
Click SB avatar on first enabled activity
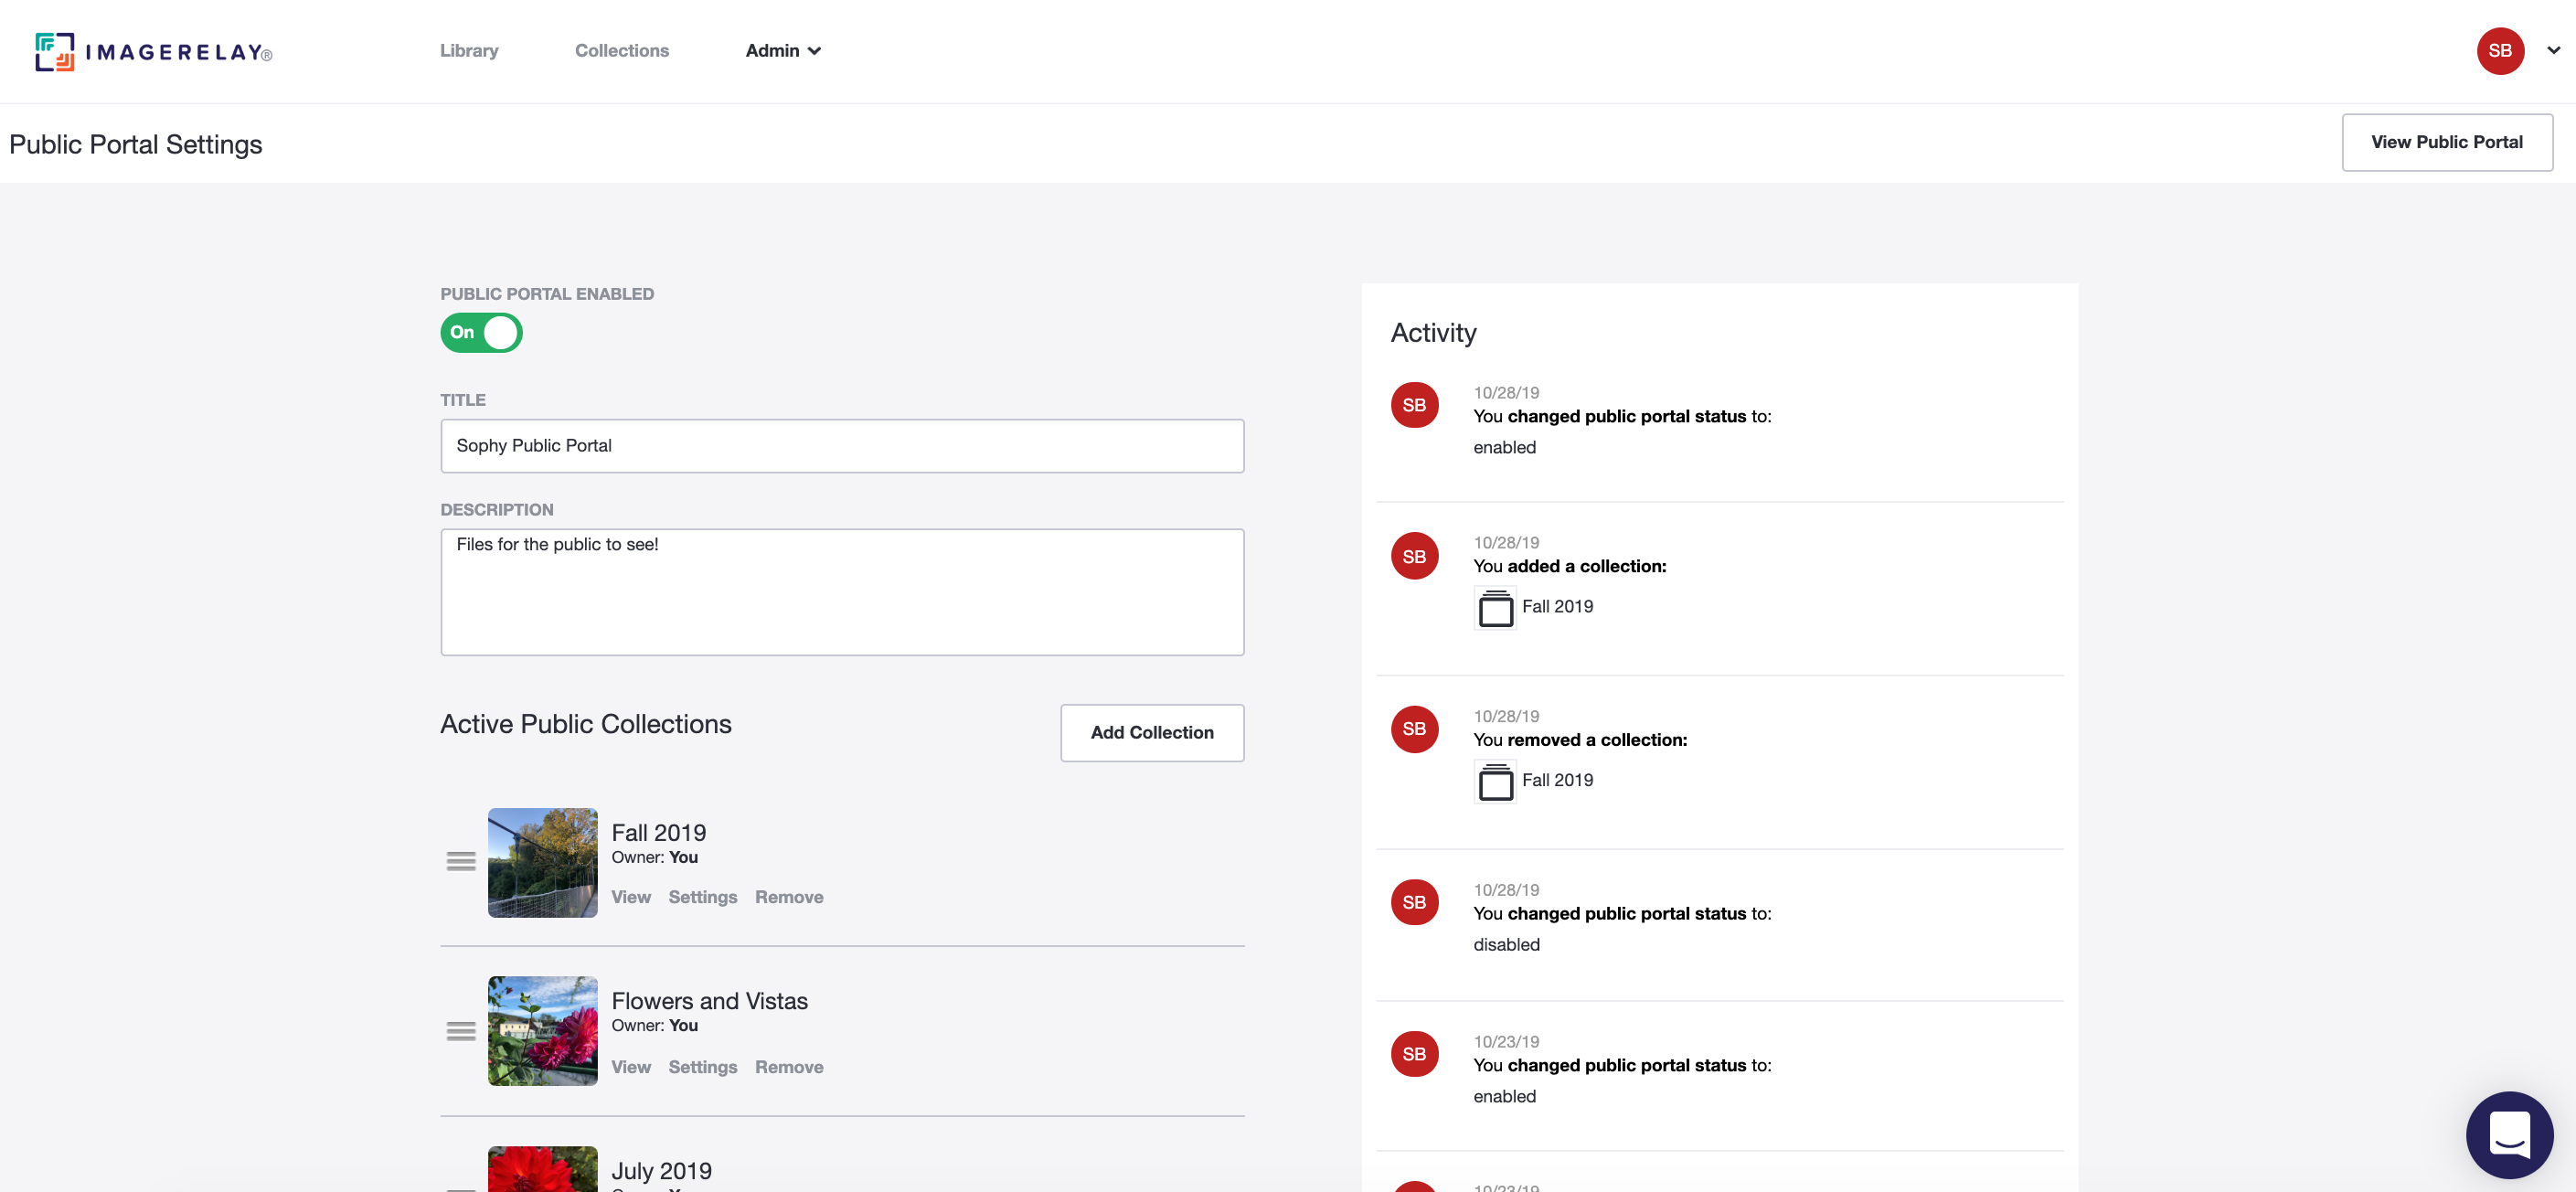[x=1414, y=405]
